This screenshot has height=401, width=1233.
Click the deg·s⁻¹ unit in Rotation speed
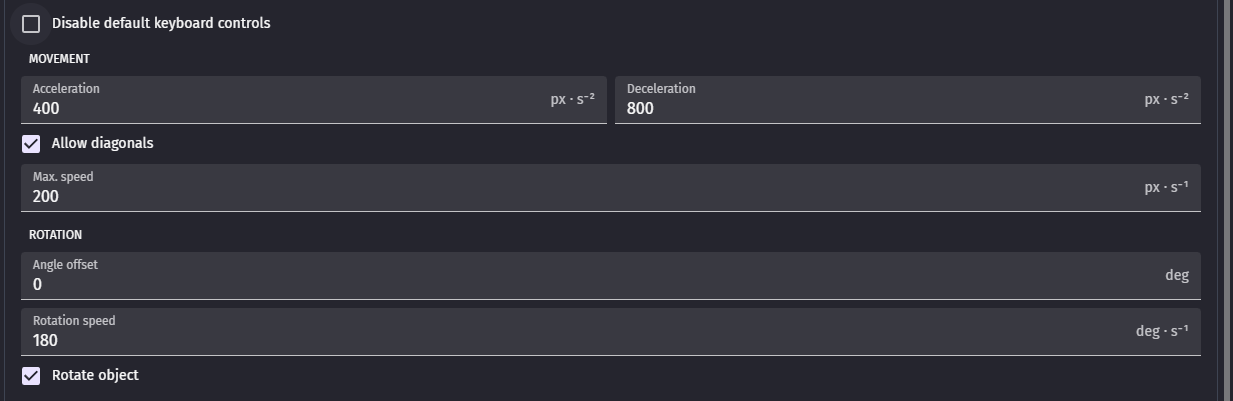1162,331
